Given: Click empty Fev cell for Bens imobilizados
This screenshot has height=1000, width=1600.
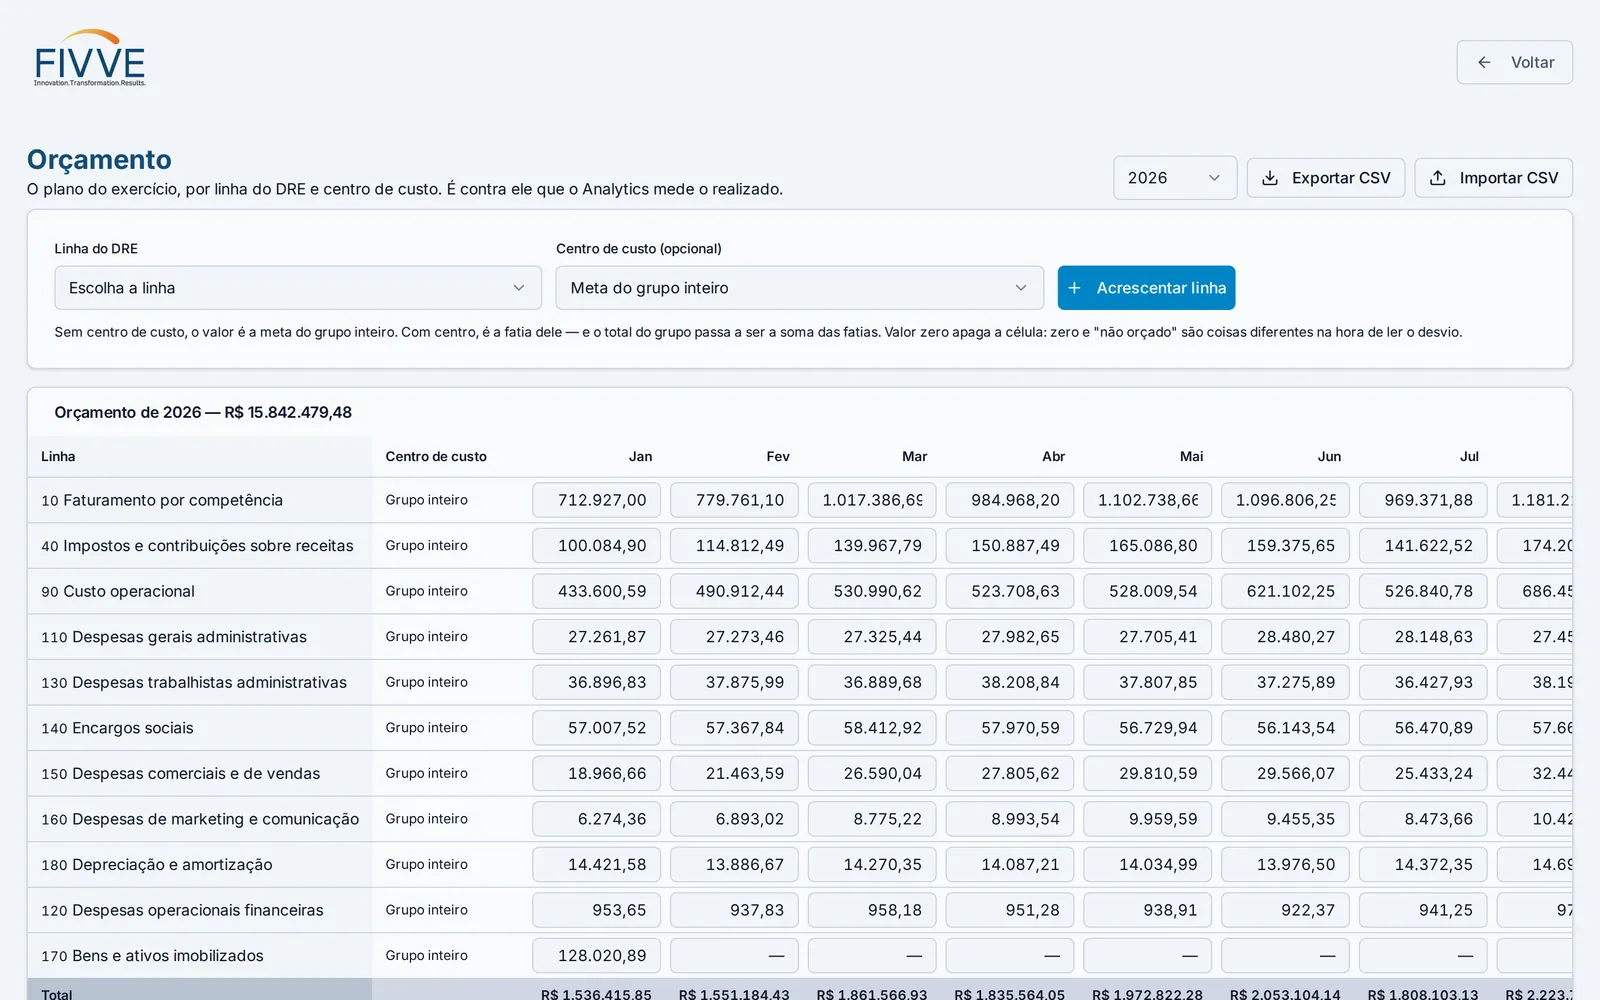Looking at the screenshot, I should (734, 955).
